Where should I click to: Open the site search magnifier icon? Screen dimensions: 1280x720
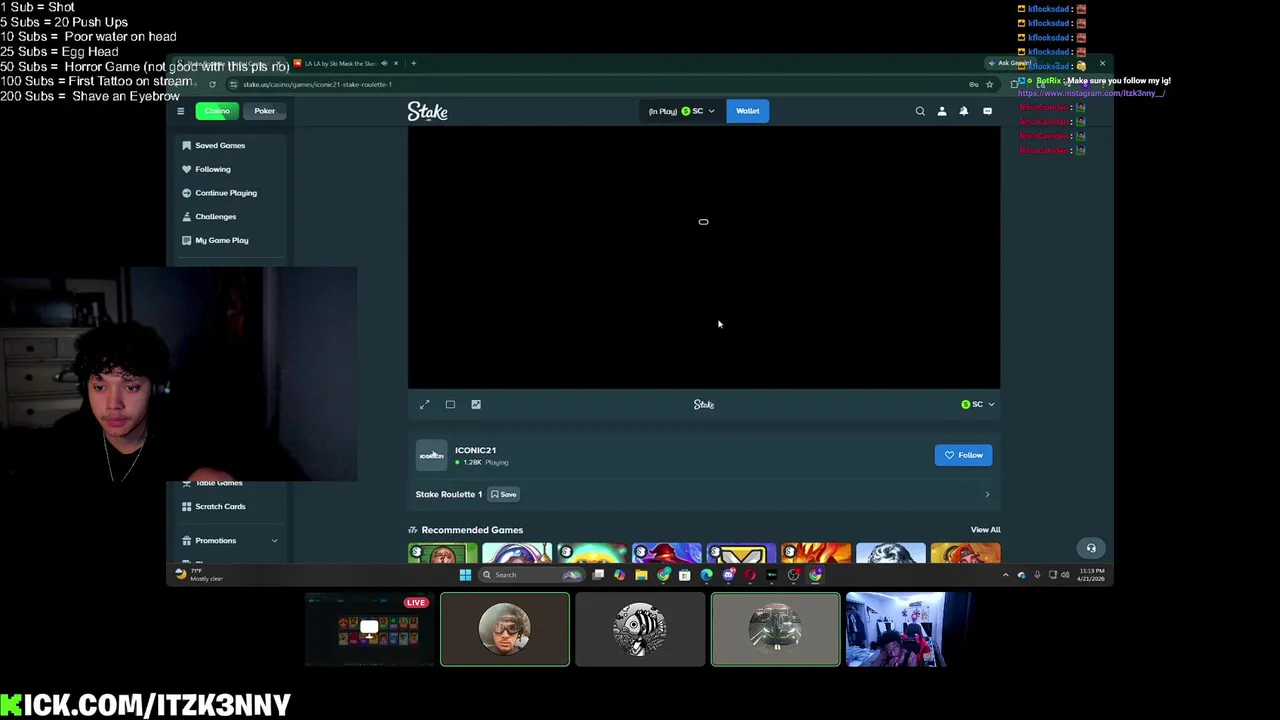[x=920, y=111]
